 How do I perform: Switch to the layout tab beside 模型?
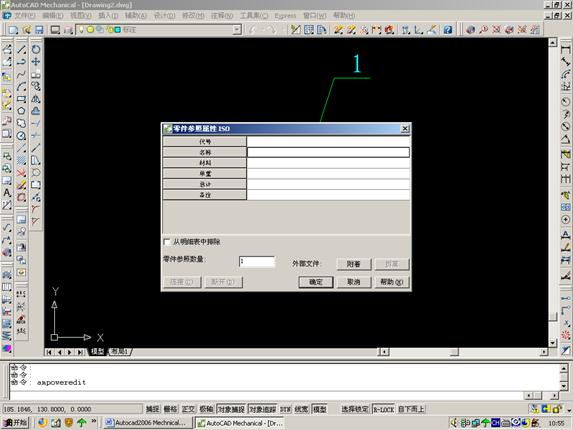(x=119, y=351)
